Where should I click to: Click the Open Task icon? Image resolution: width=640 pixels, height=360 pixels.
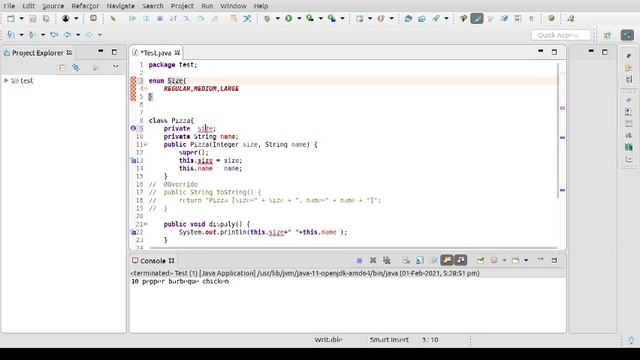pos(422,18)
